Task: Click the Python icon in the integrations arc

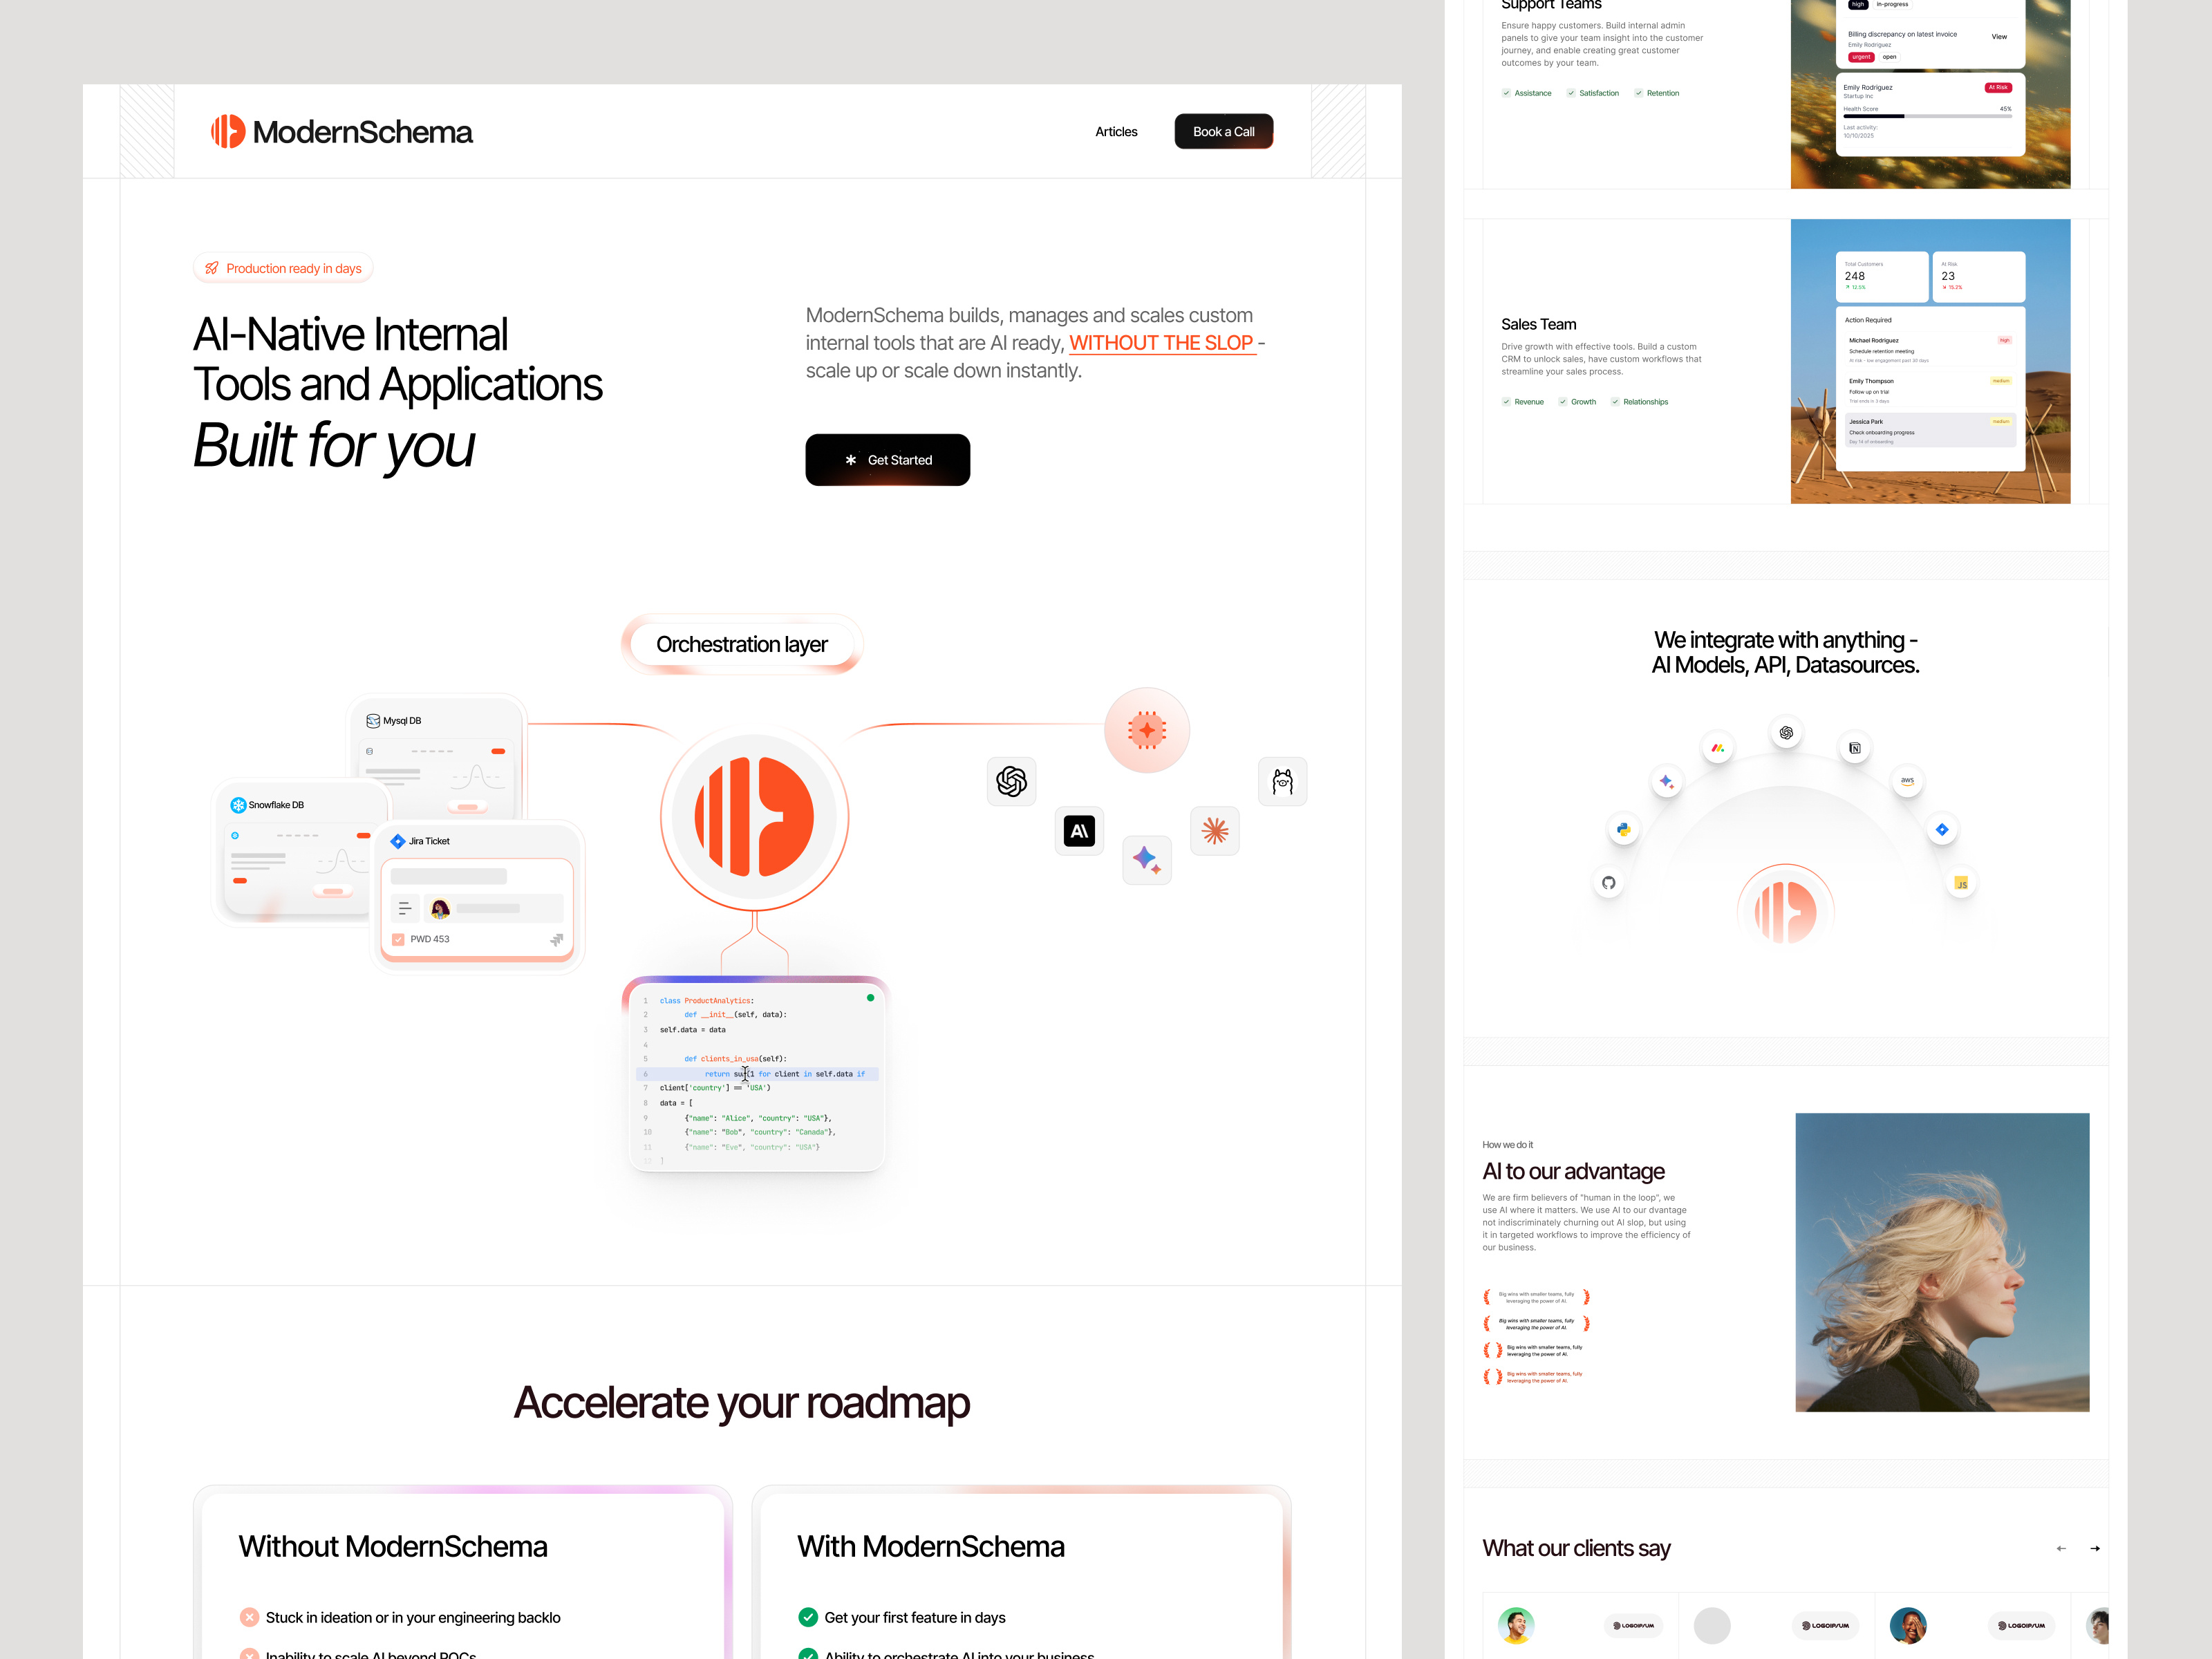Action: 1623,829
